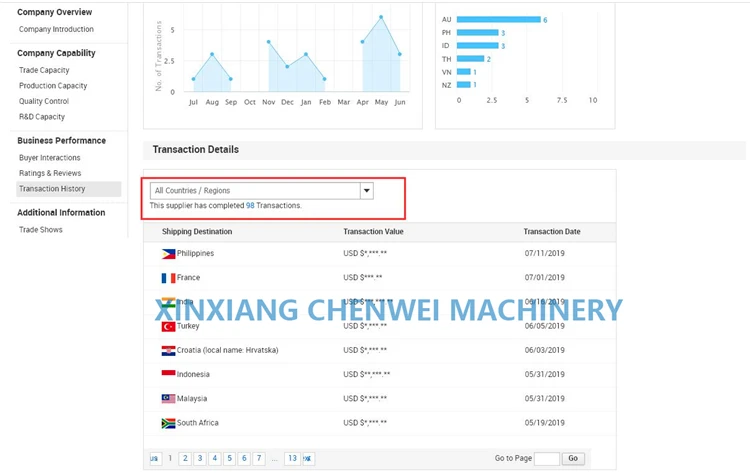Jump to page 13 in pagination
Image resolution: width=750 pixels, height=473 pixels.
click(x=291, y=459)
